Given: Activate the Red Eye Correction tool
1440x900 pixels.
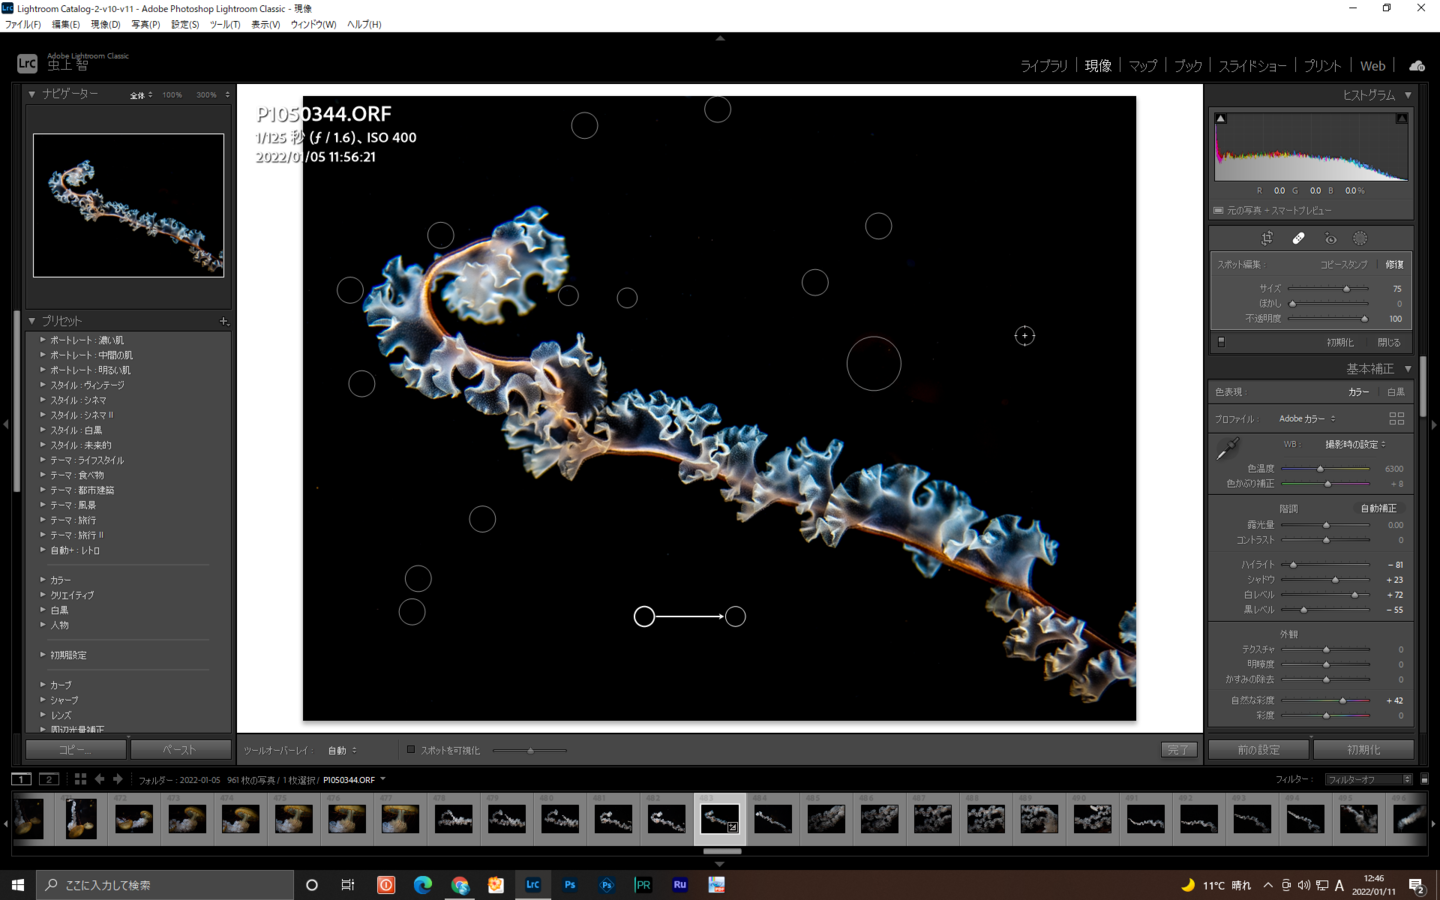Looking at the screenshot, I should [1330, 239].
